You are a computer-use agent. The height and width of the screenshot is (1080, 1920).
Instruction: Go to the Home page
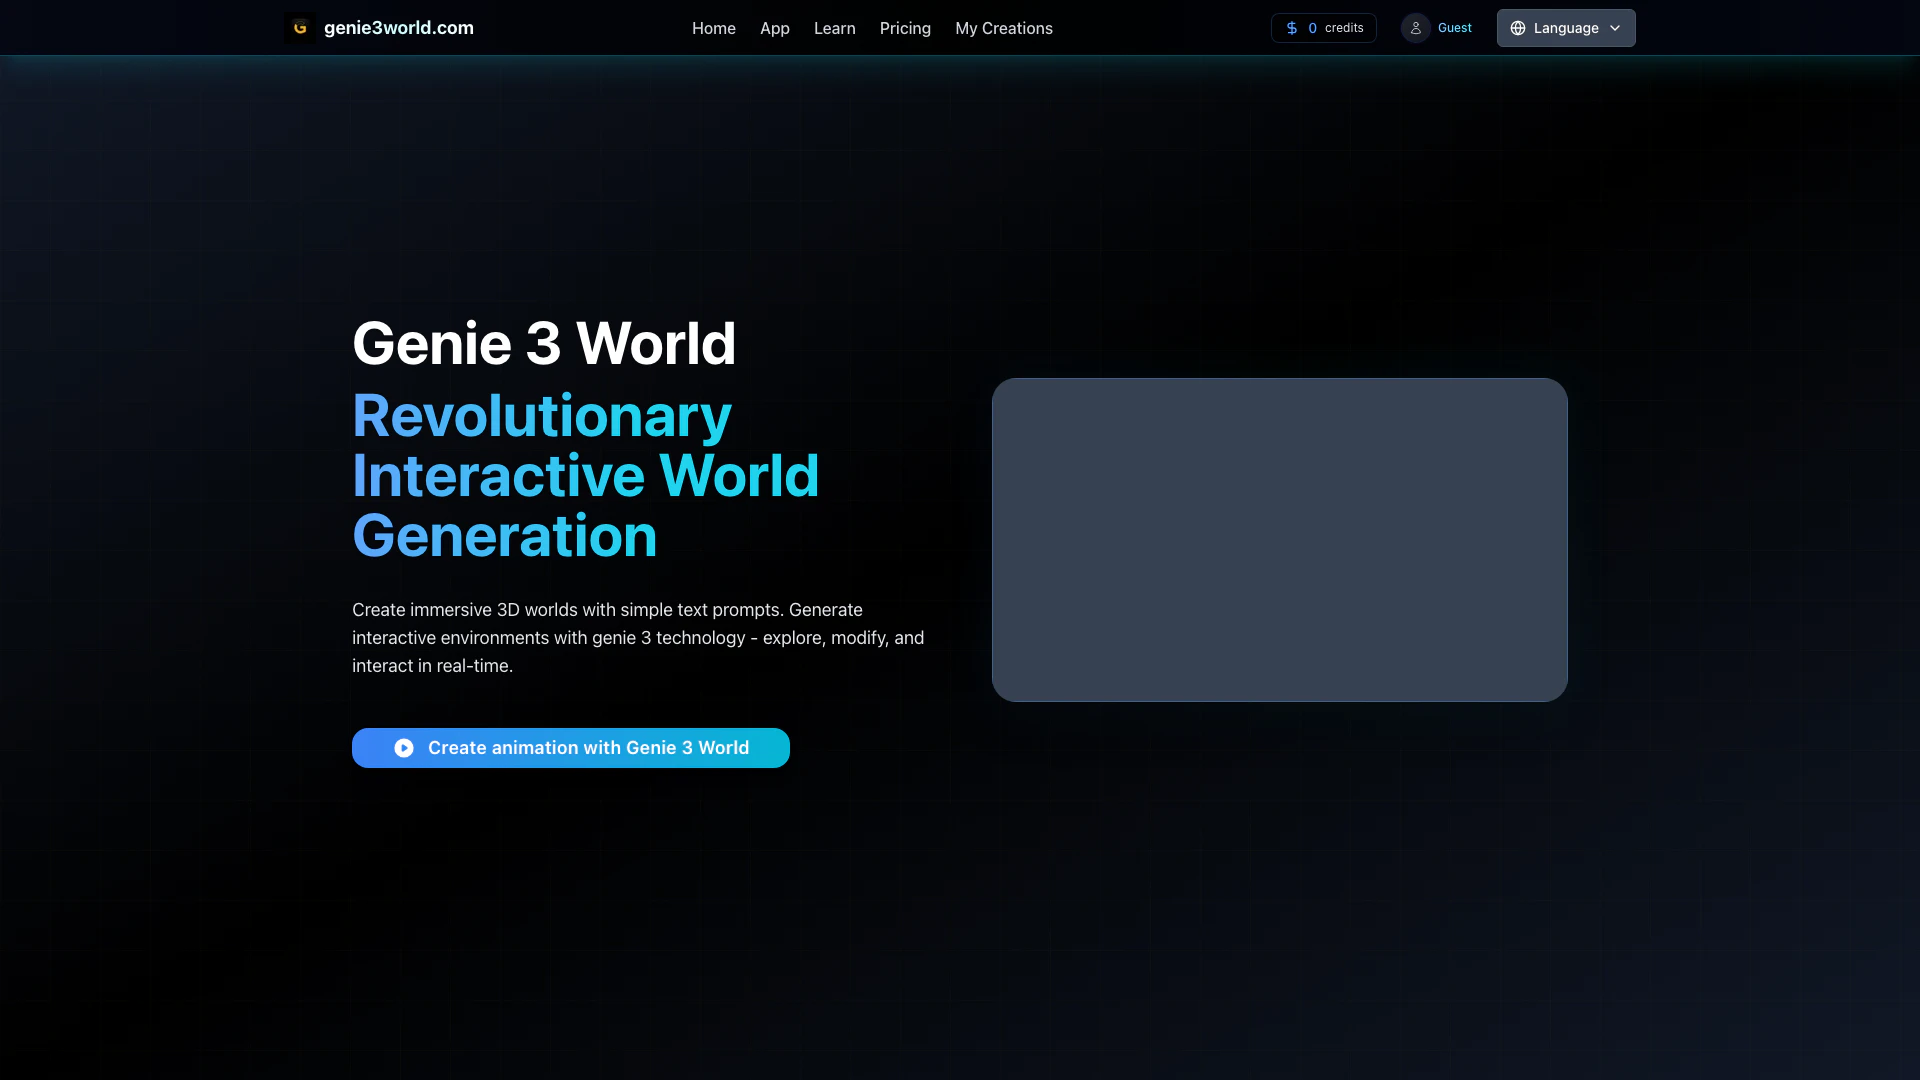(713, 28)
